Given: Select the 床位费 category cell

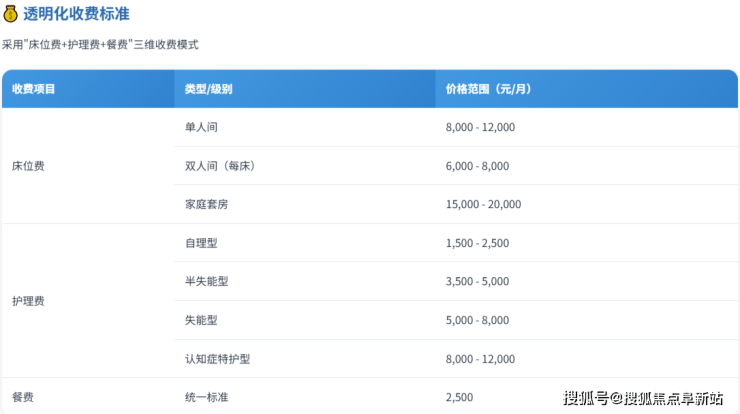Looking at the screenshot, I should [x=28, y=166].
